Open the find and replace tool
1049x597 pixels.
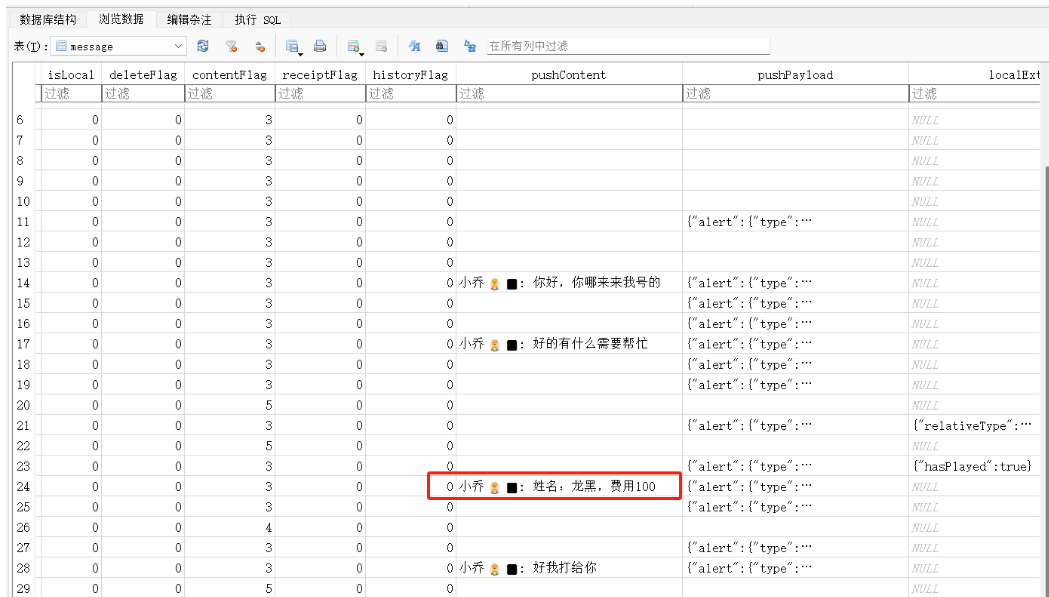click(469, 46)
